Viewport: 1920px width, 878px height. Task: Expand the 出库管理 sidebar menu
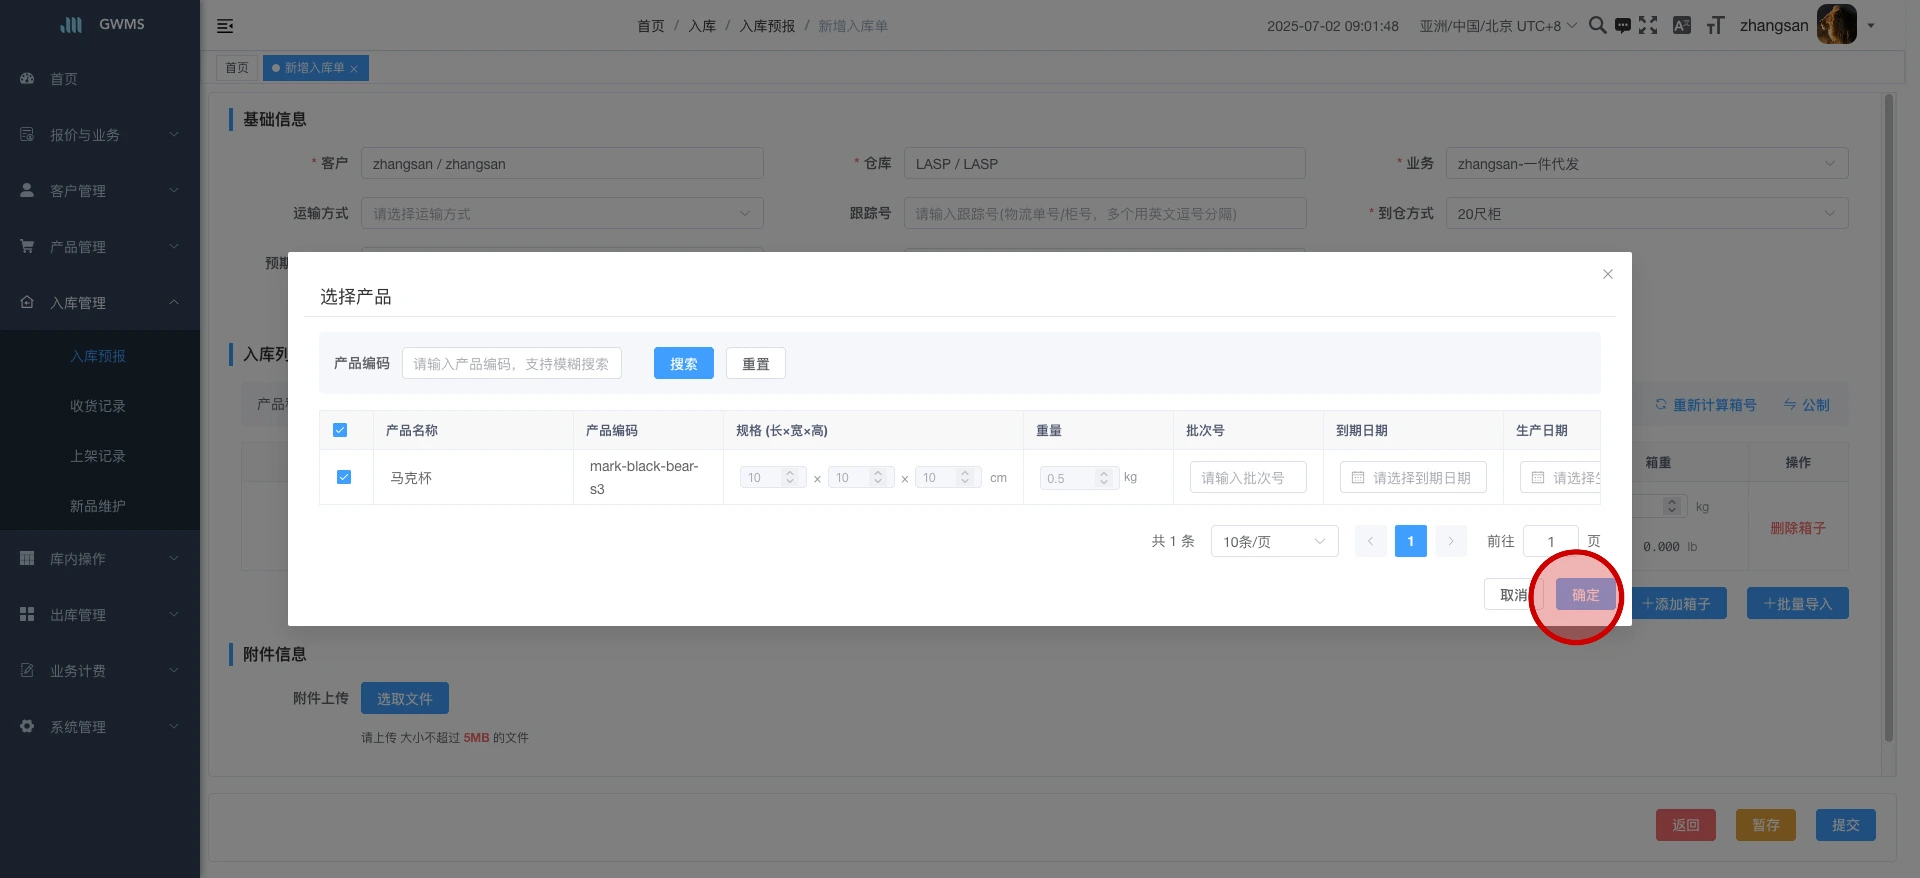coord(98,615)
